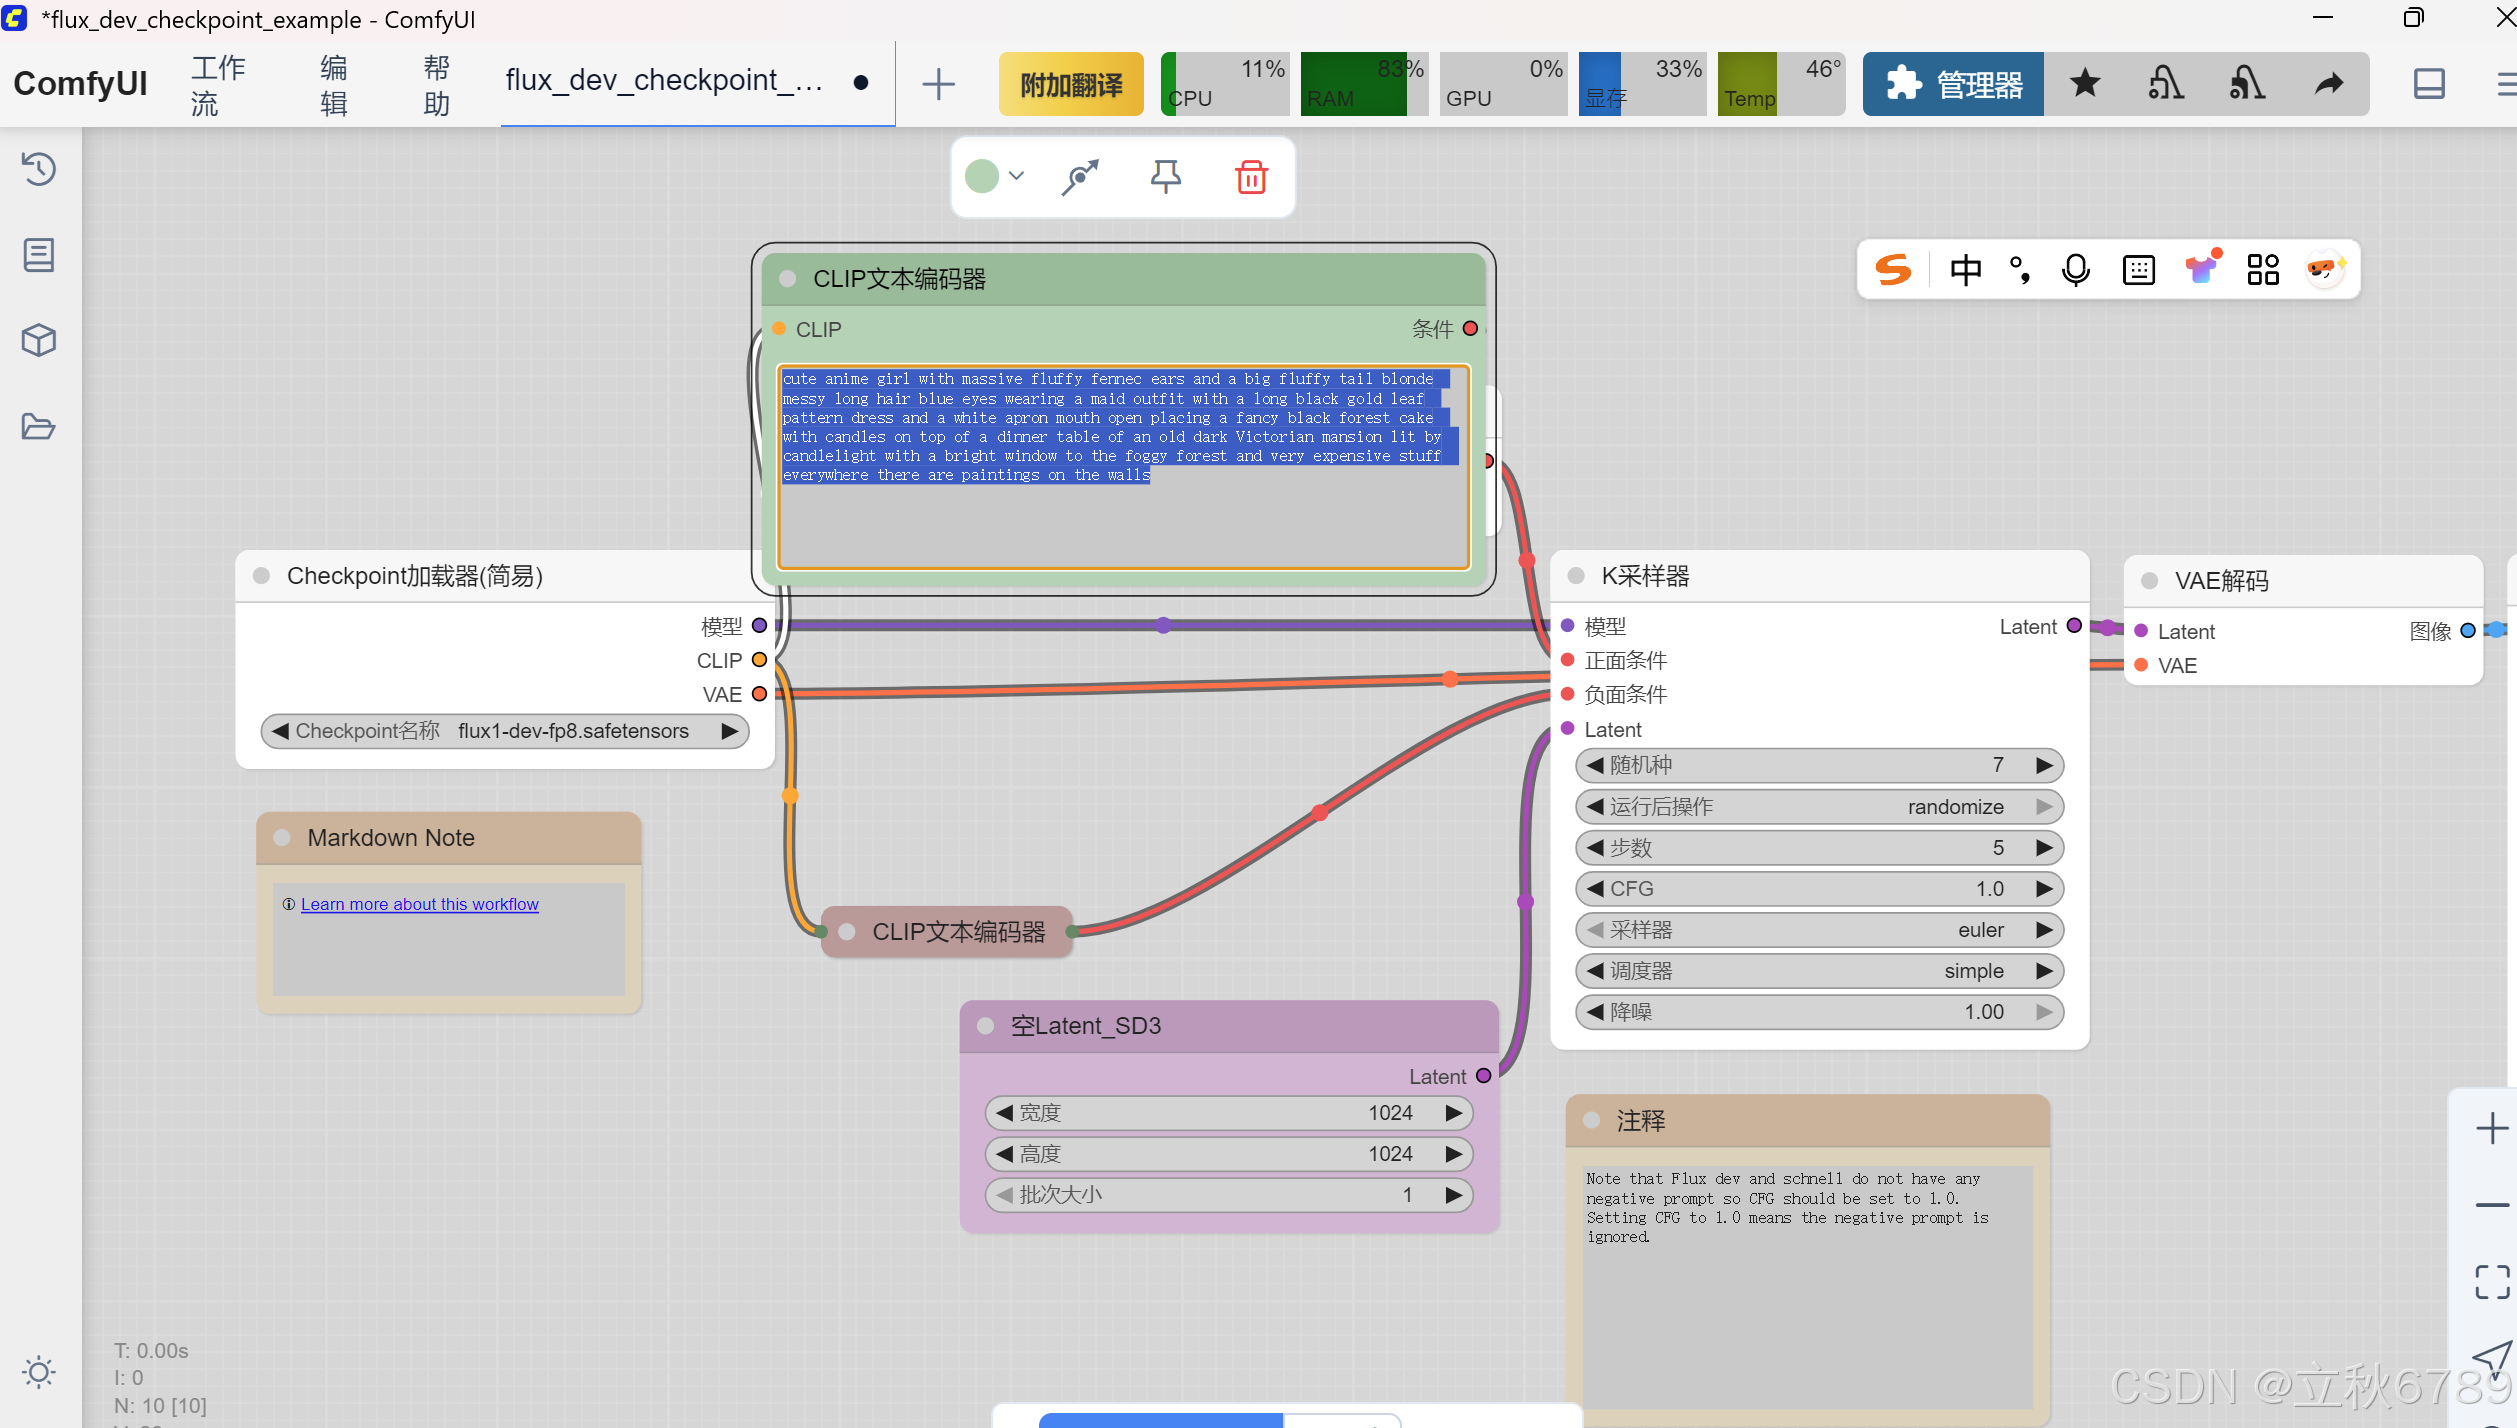Open the workflows folder sidebar icon
This screenshot has width=2517, height=1428.
[x=39, y=427]
